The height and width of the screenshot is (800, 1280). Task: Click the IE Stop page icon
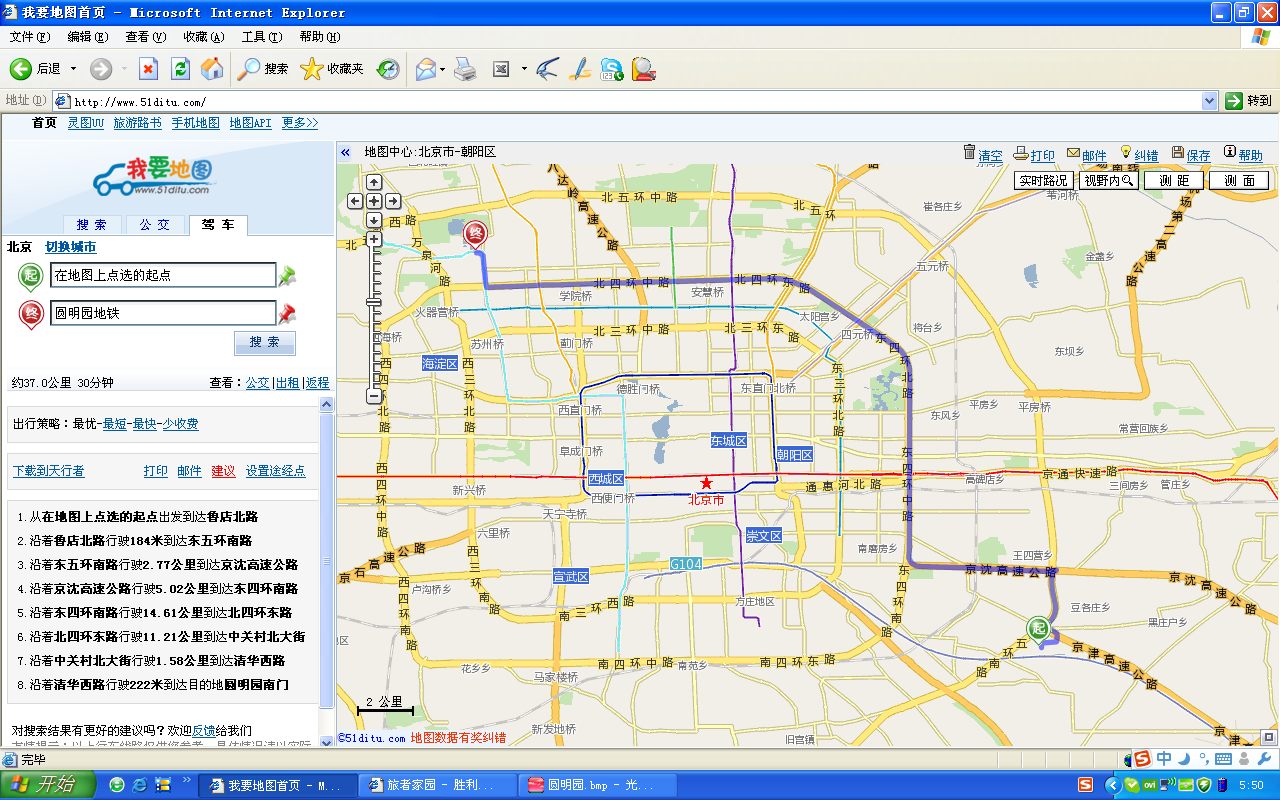pyautogui.click(x=148, y=69)
